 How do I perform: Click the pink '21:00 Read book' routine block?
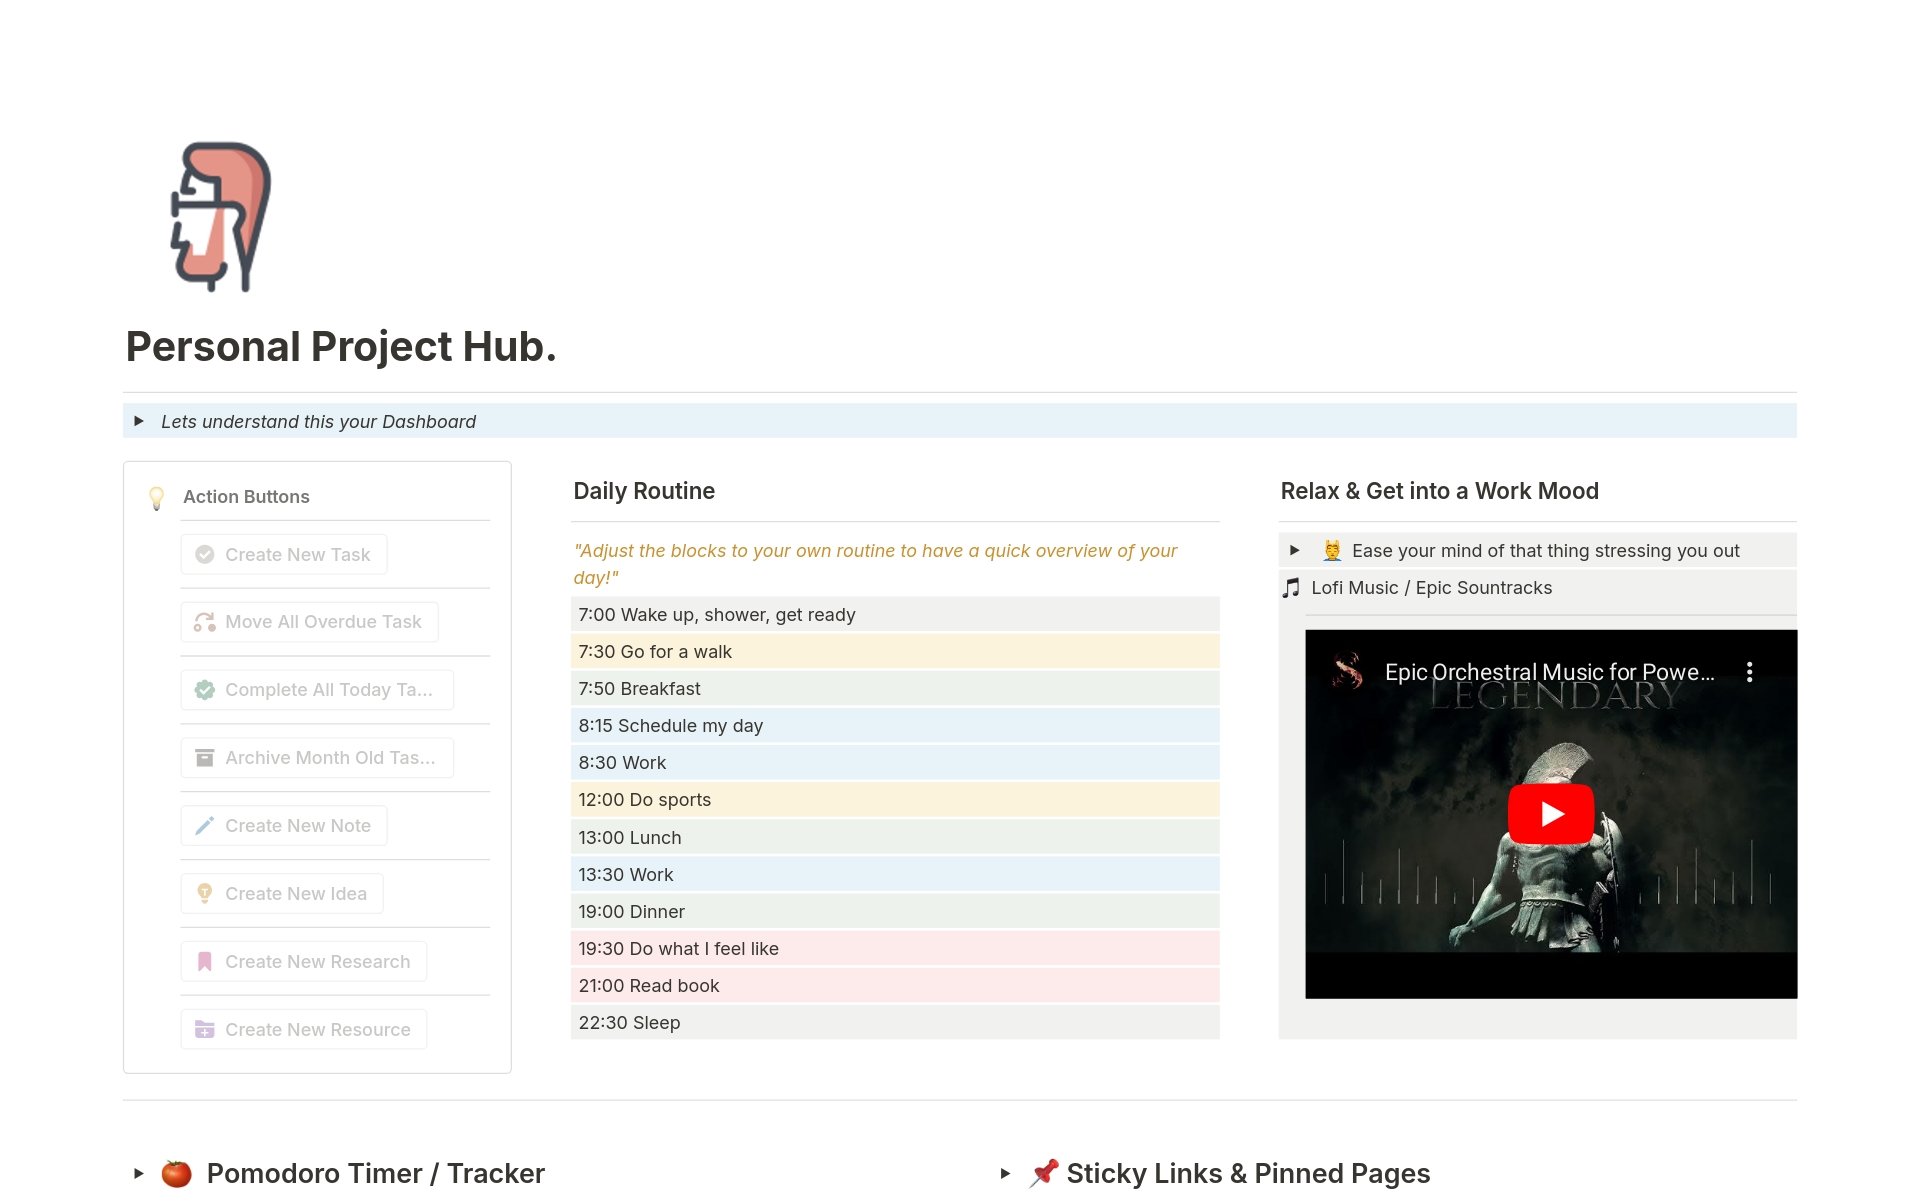pos(894,986)
